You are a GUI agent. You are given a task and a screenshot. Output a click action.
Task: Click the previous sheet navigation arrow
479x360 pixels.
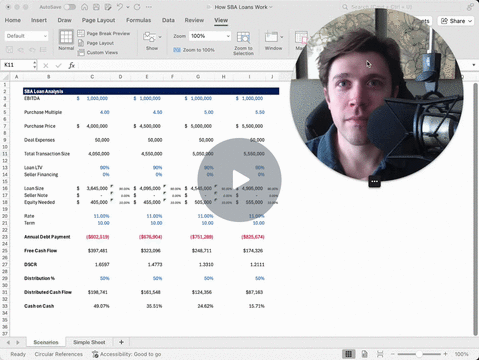(x=8, y=342)
